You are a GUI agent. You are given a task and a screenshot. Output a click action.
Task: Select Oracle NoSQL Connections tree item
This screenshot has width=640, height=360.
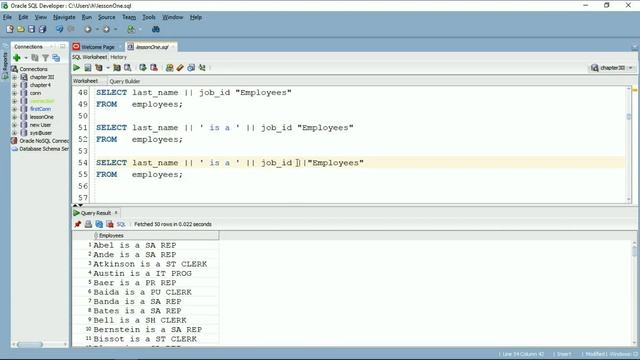40,141
